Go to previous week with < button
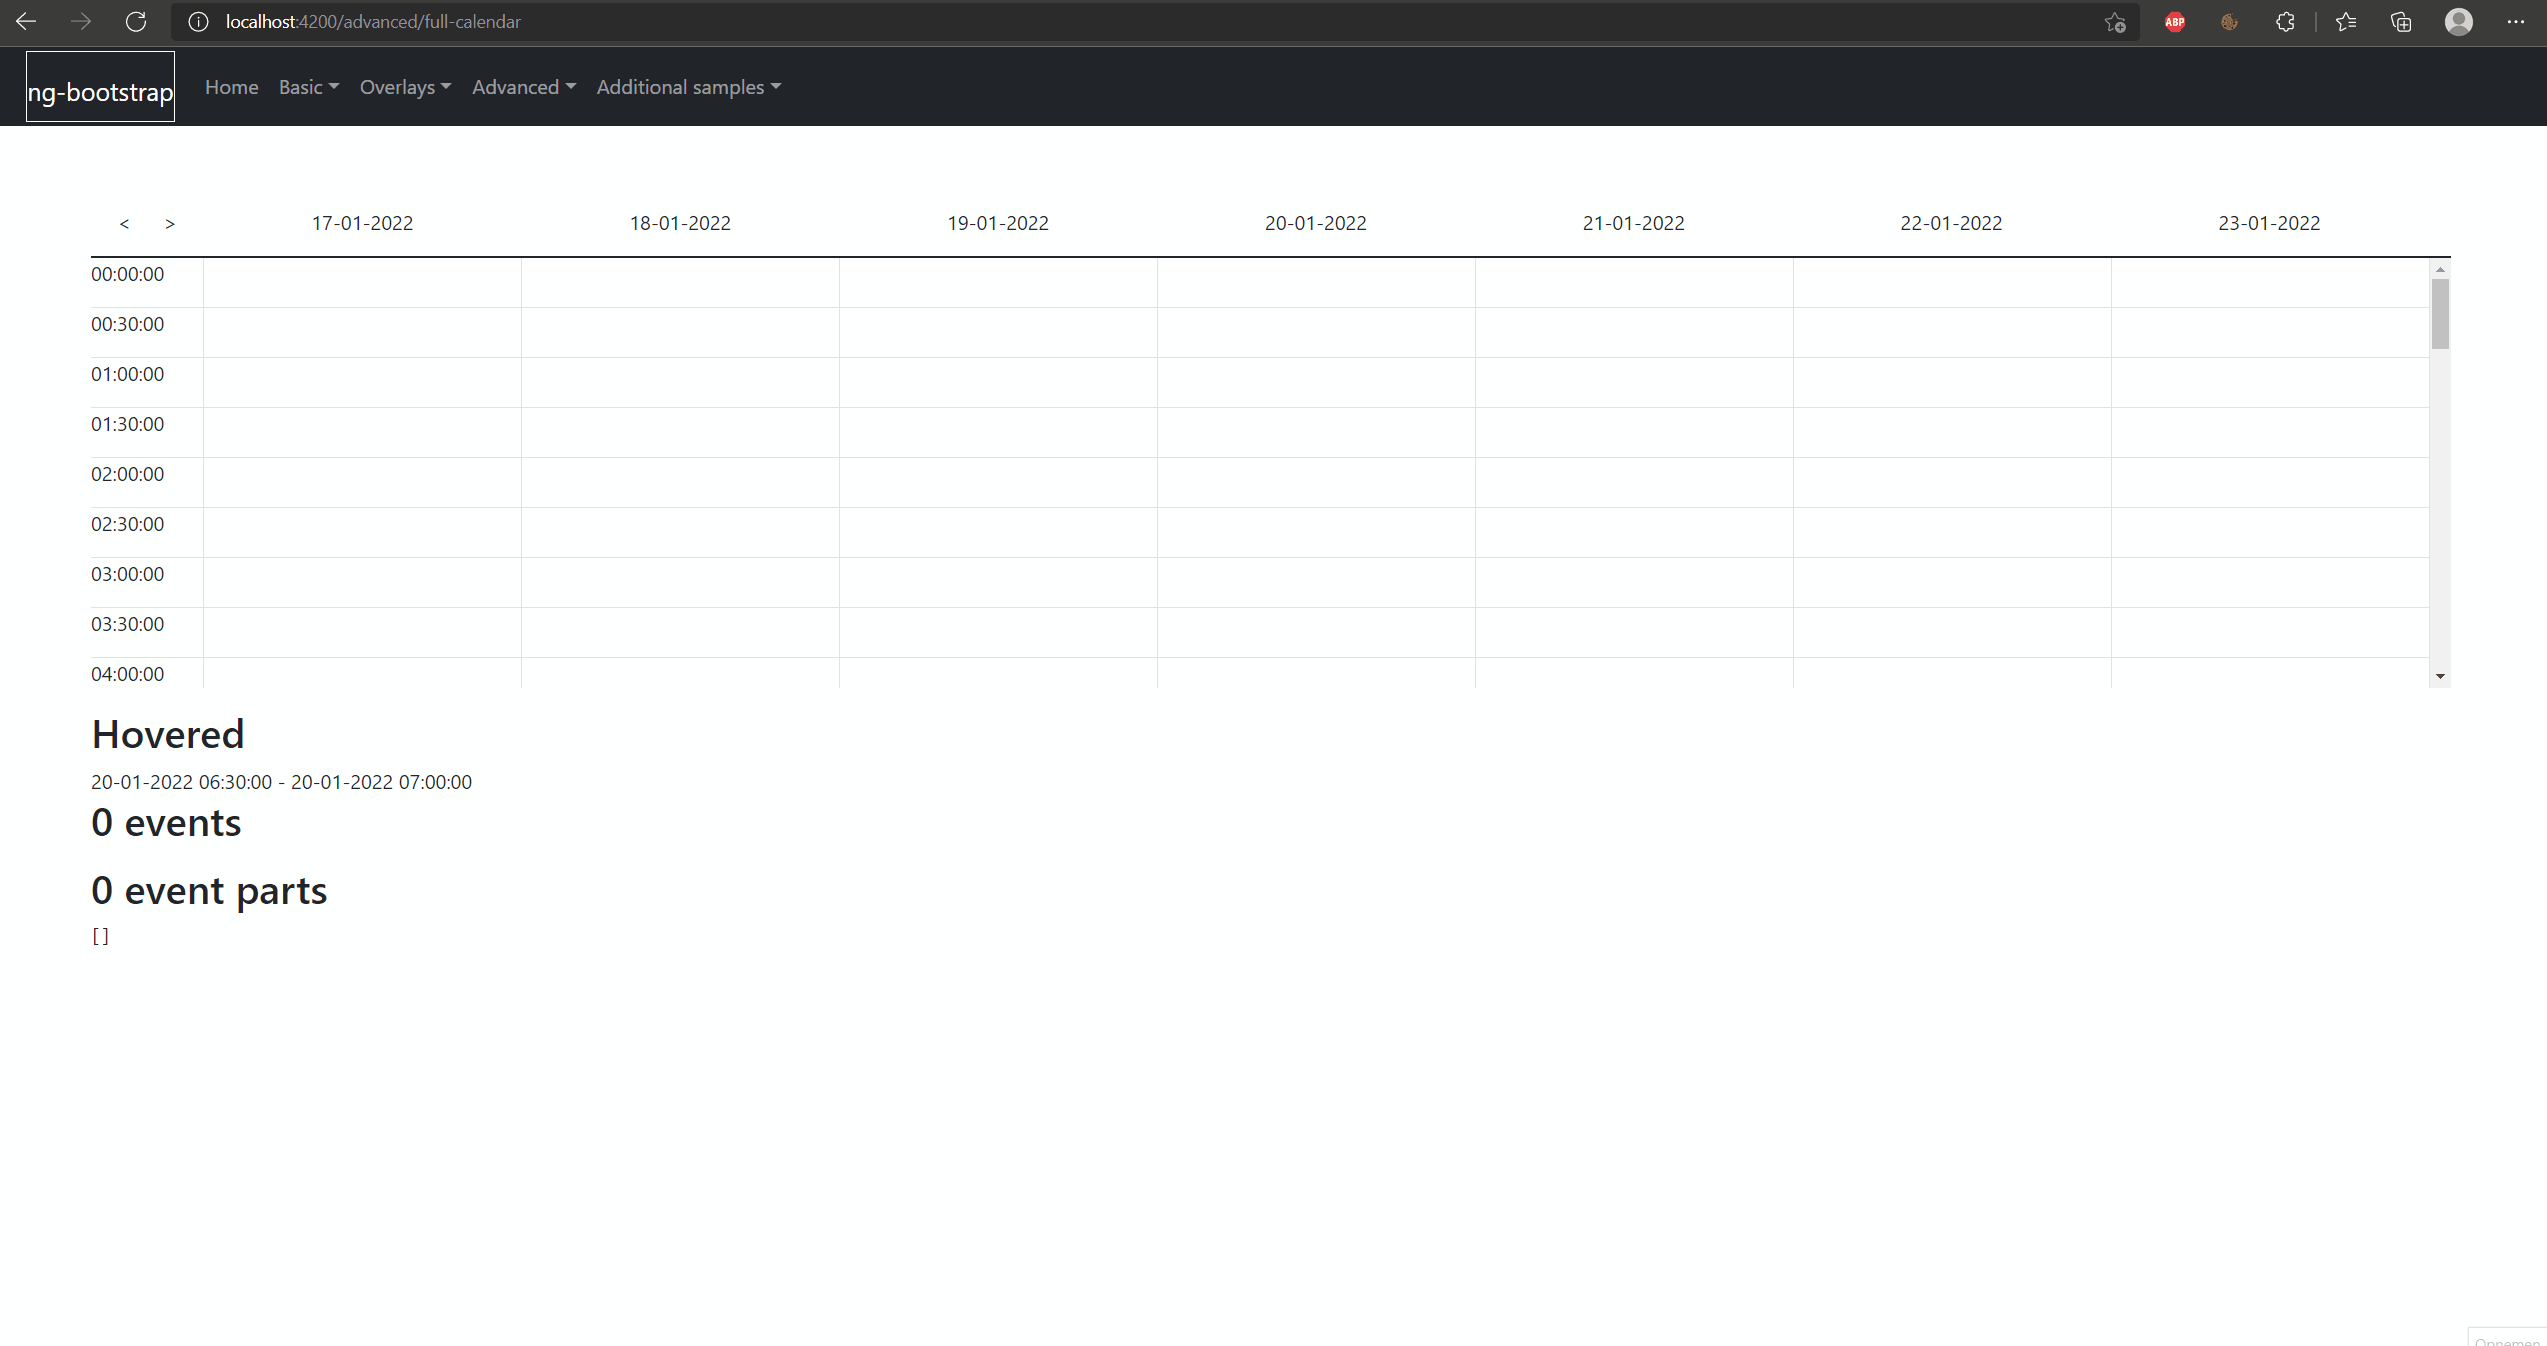This screenshot has width=2547, height=1346. [x=124, y=223]
